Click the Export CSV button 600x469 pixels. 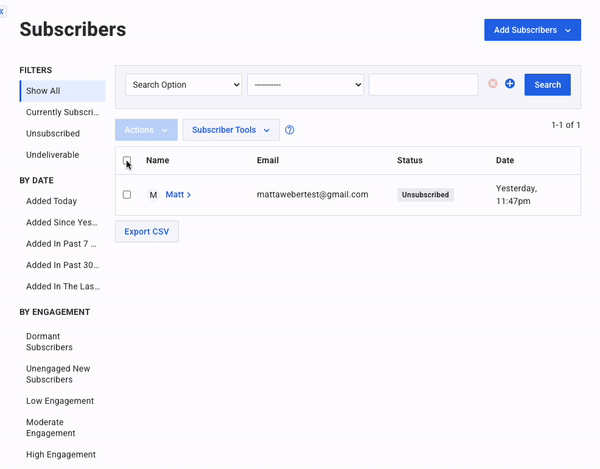click(147, 231)
